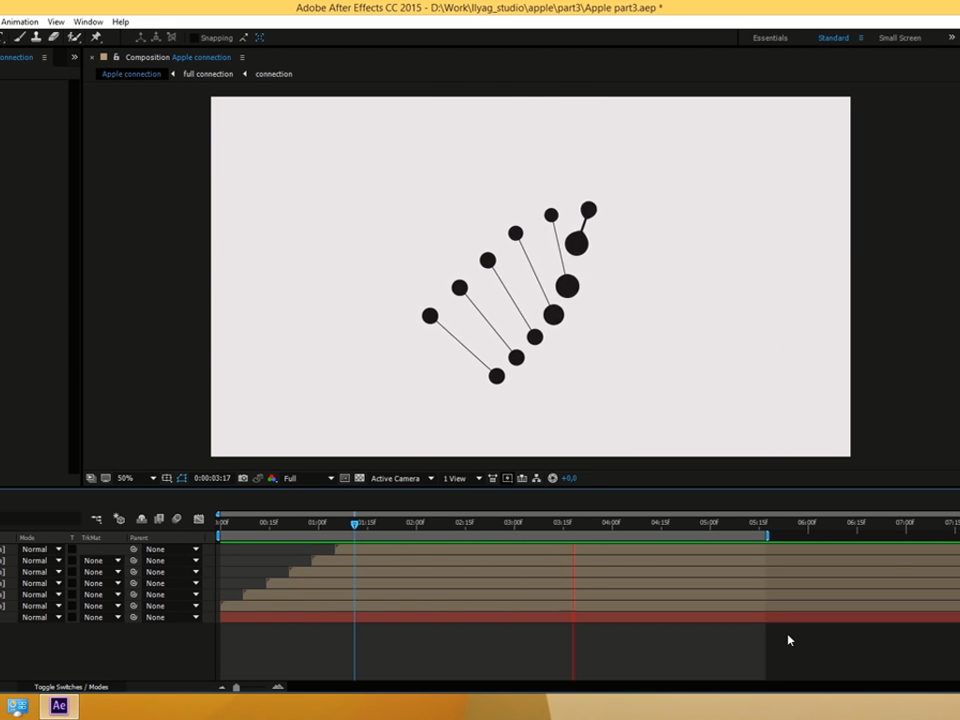Open Show Channel color management icon
Viewport: 960px width, 720px height.
pyautogui.click(x=272, y=478)
